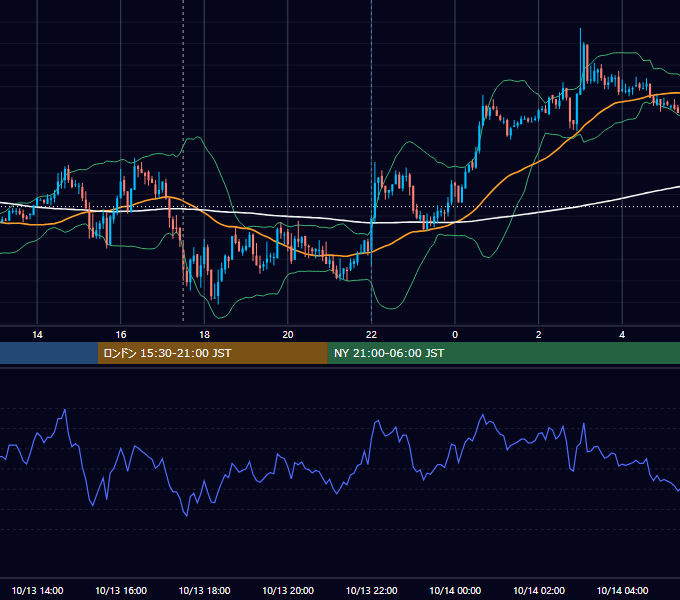
Task: Click the 4 hour label on the axis
Action: click(622, 335)
